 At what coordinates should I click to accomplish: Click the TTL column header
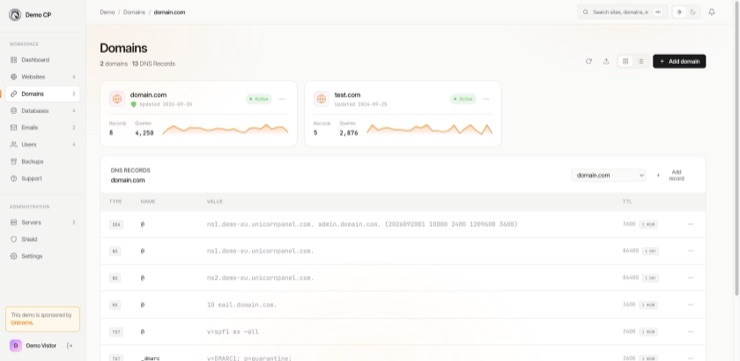[627, 201]
